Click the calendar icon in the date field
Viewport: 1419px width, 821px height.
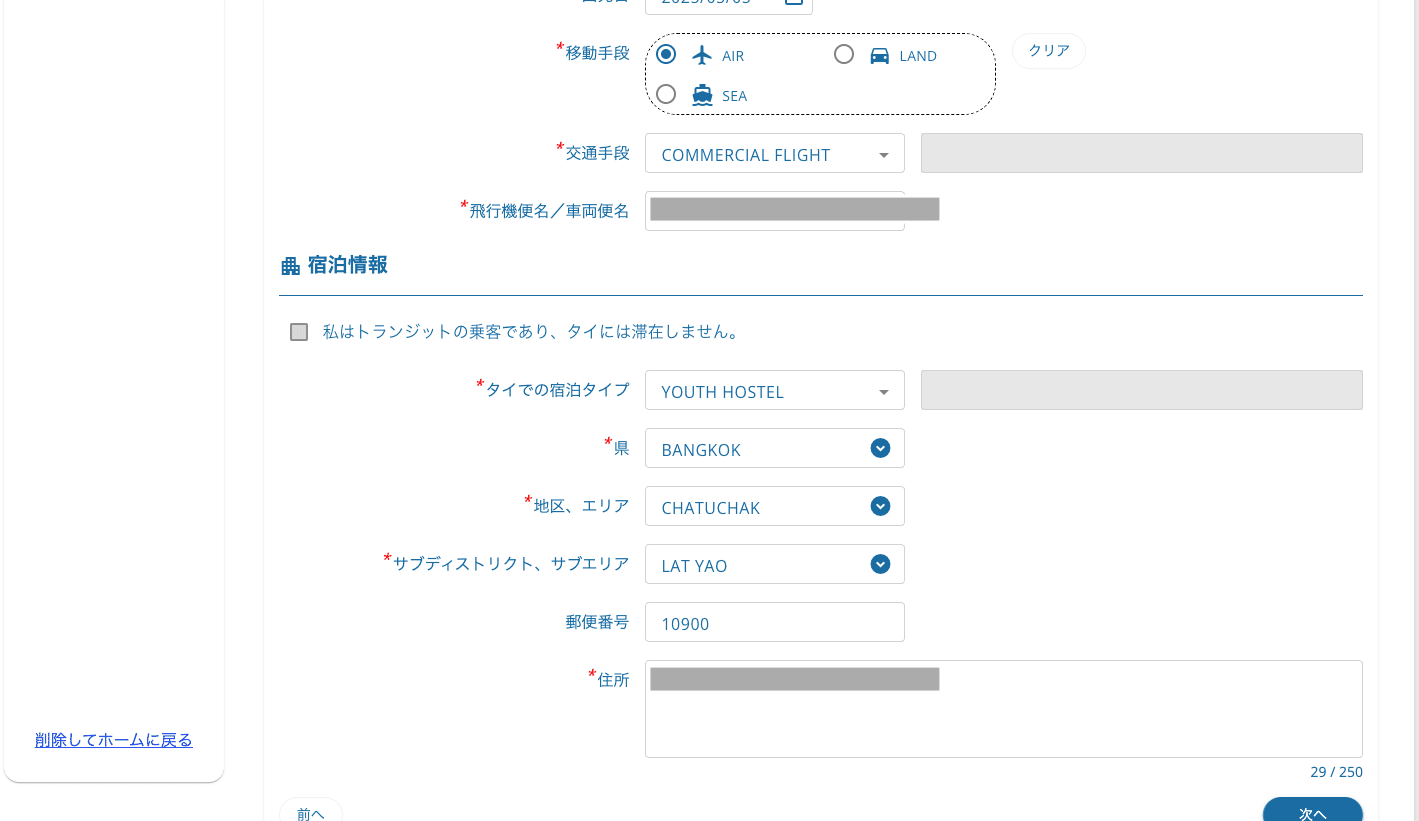[x=793, y=3]
